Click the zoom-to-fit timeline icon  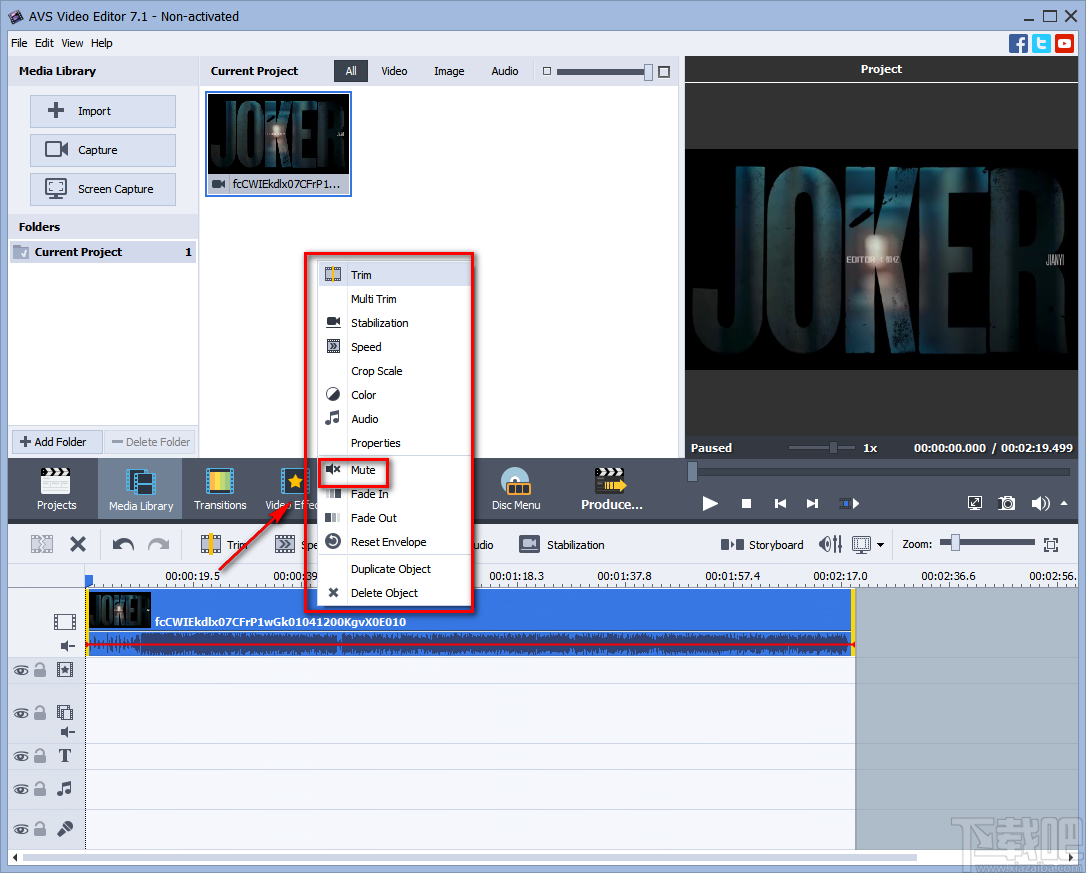pyautogui.click(x=1051, y=545)
